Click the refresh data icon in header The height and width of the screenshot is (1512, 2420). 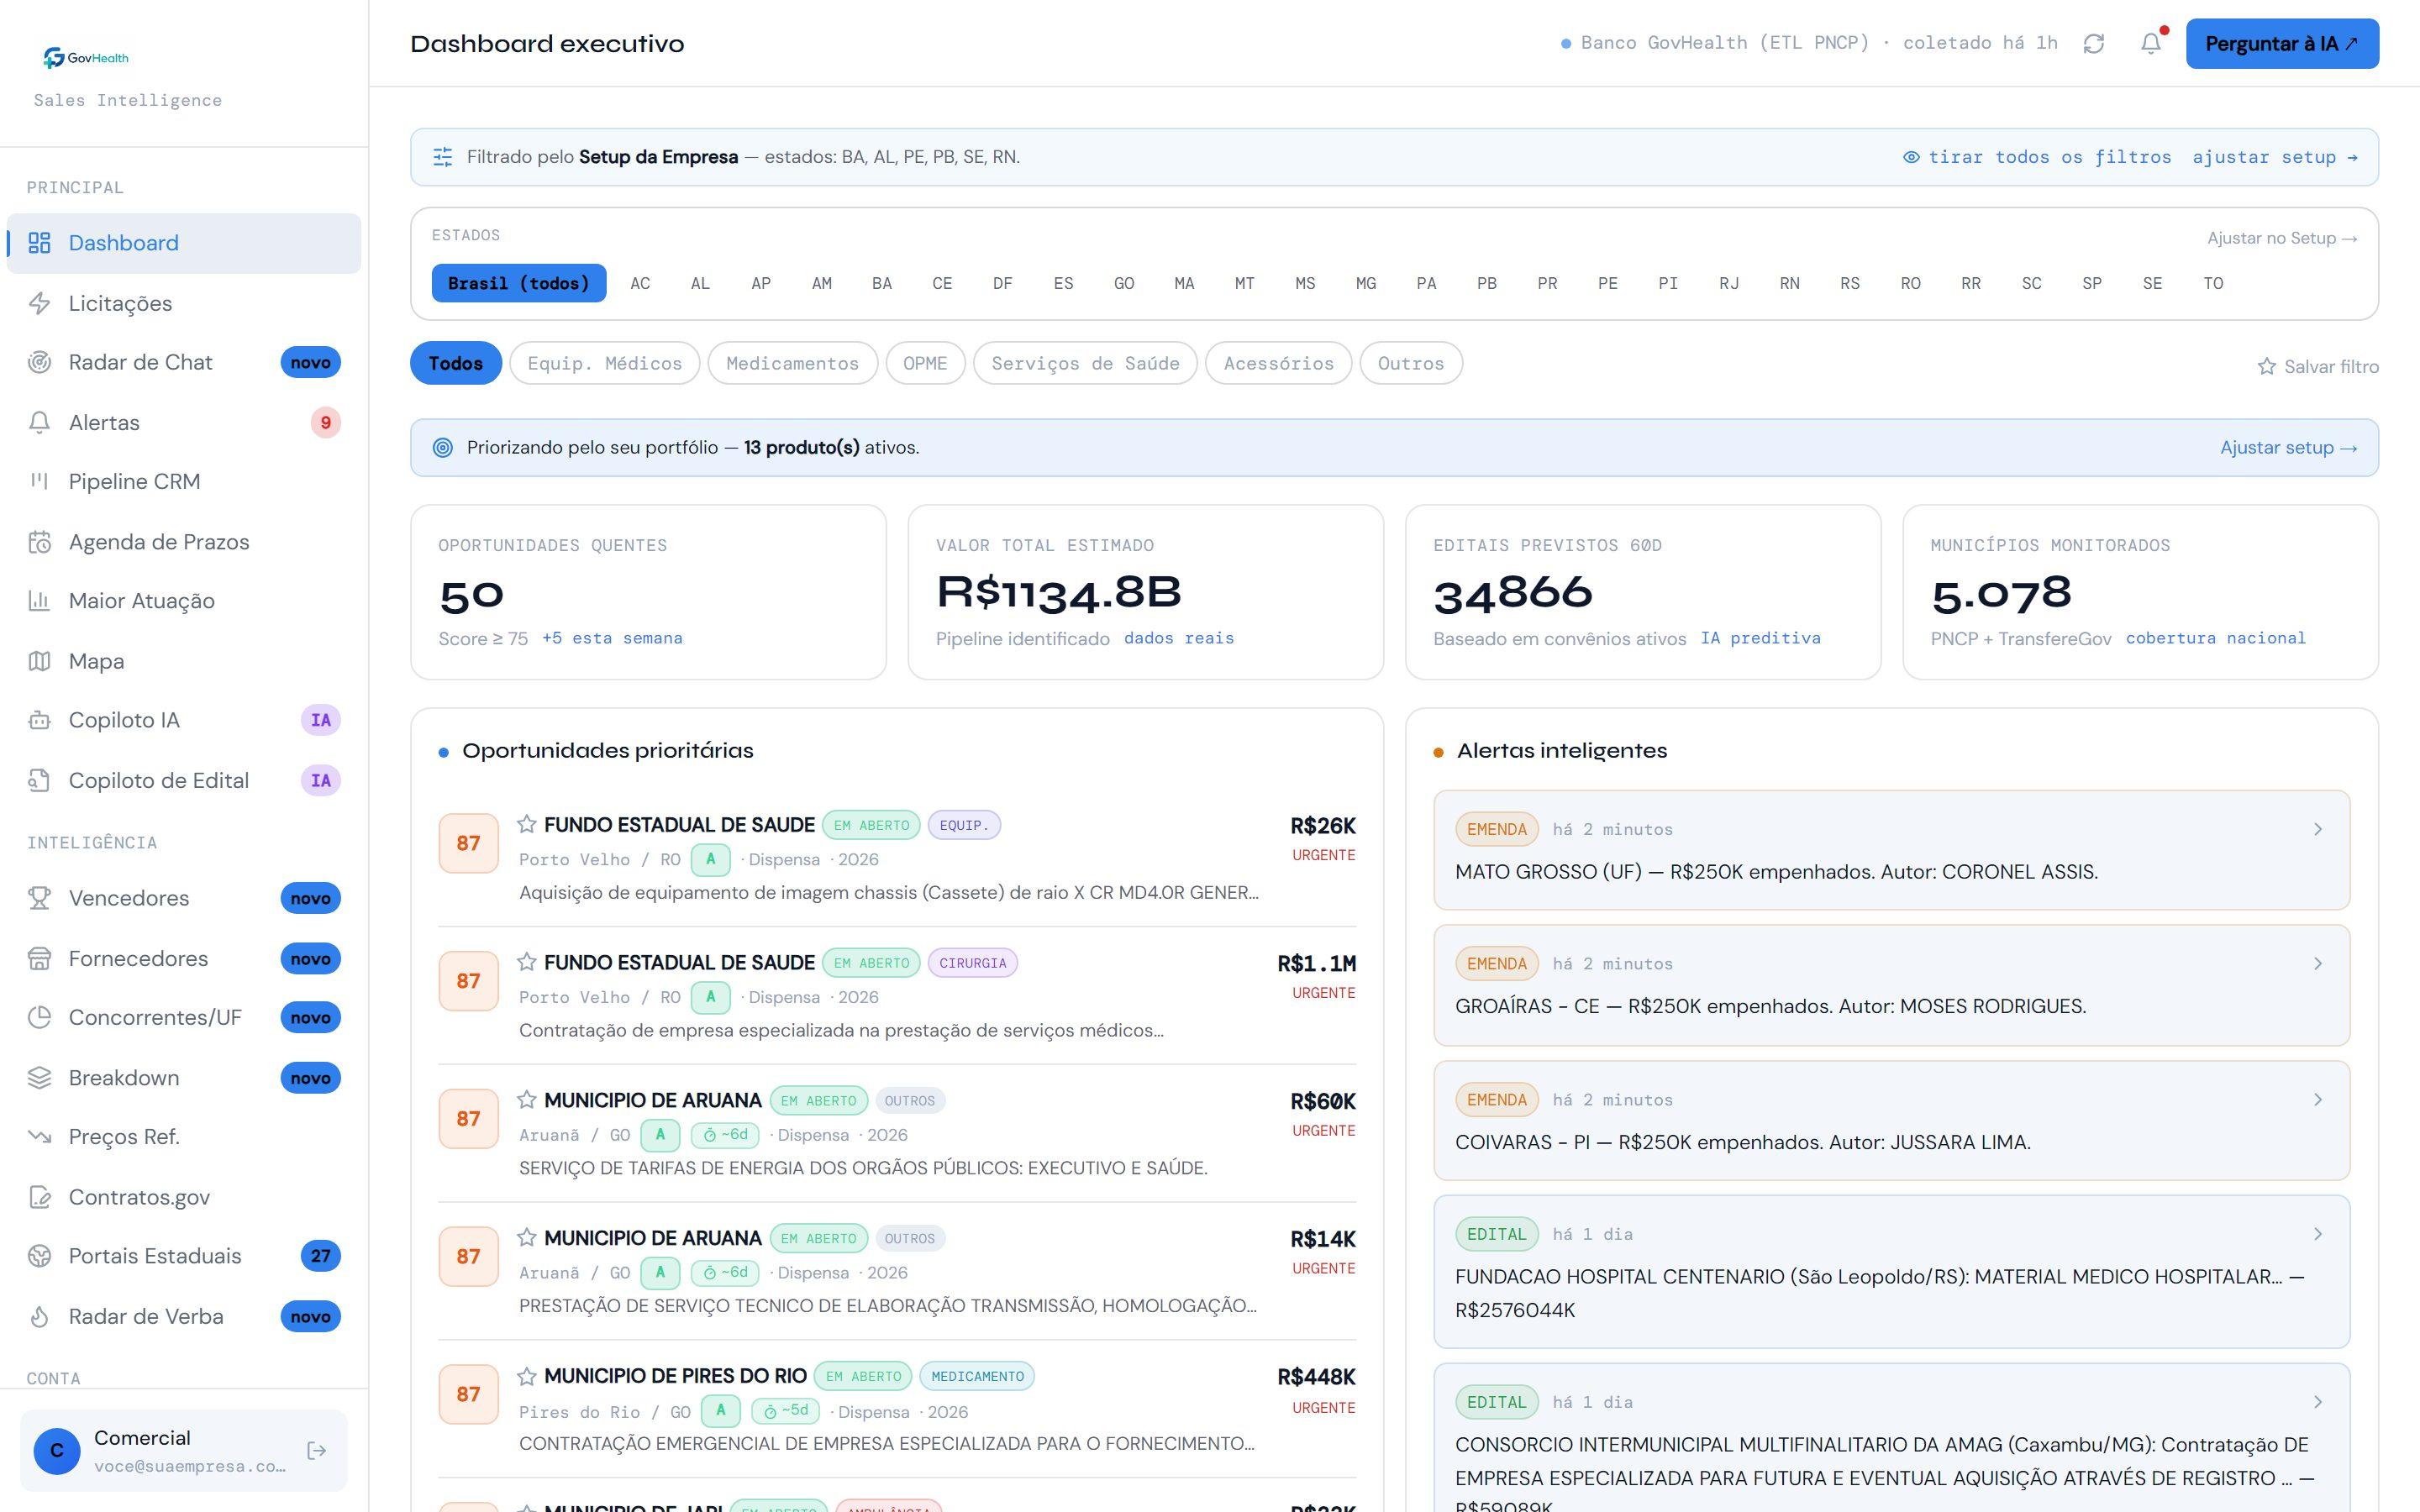(2093, 43)
